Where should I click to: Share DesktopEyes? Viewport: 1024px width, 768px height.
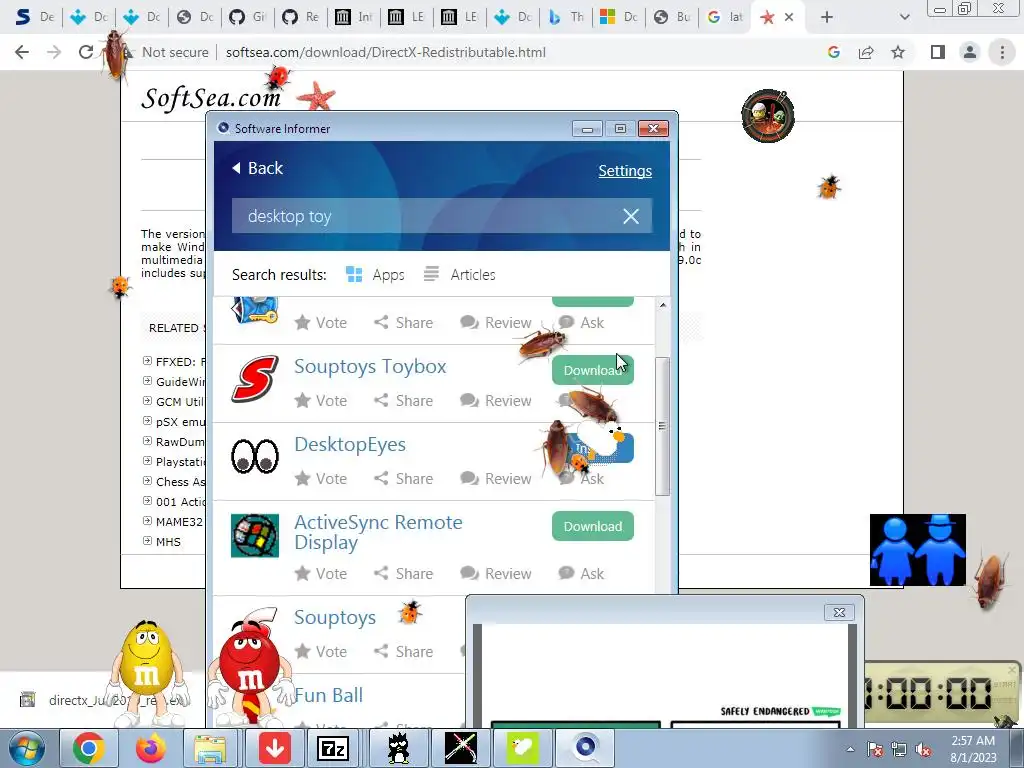(403, 479)
